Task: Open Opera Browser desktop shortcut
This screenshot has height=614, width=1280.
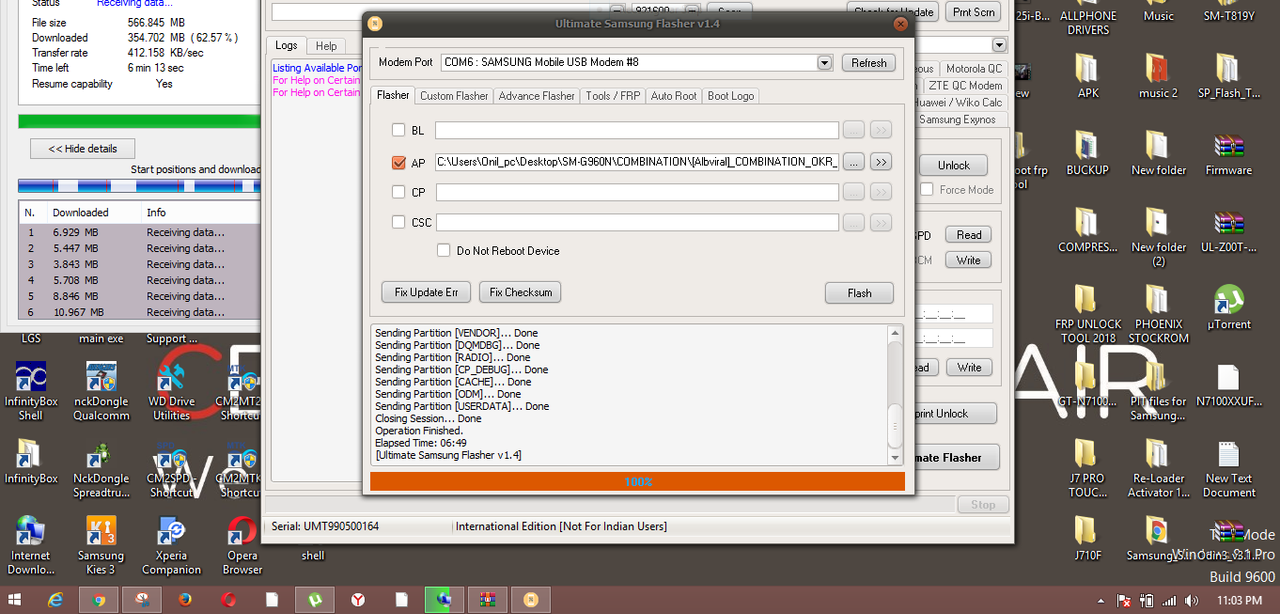Action: coord(241,545)
